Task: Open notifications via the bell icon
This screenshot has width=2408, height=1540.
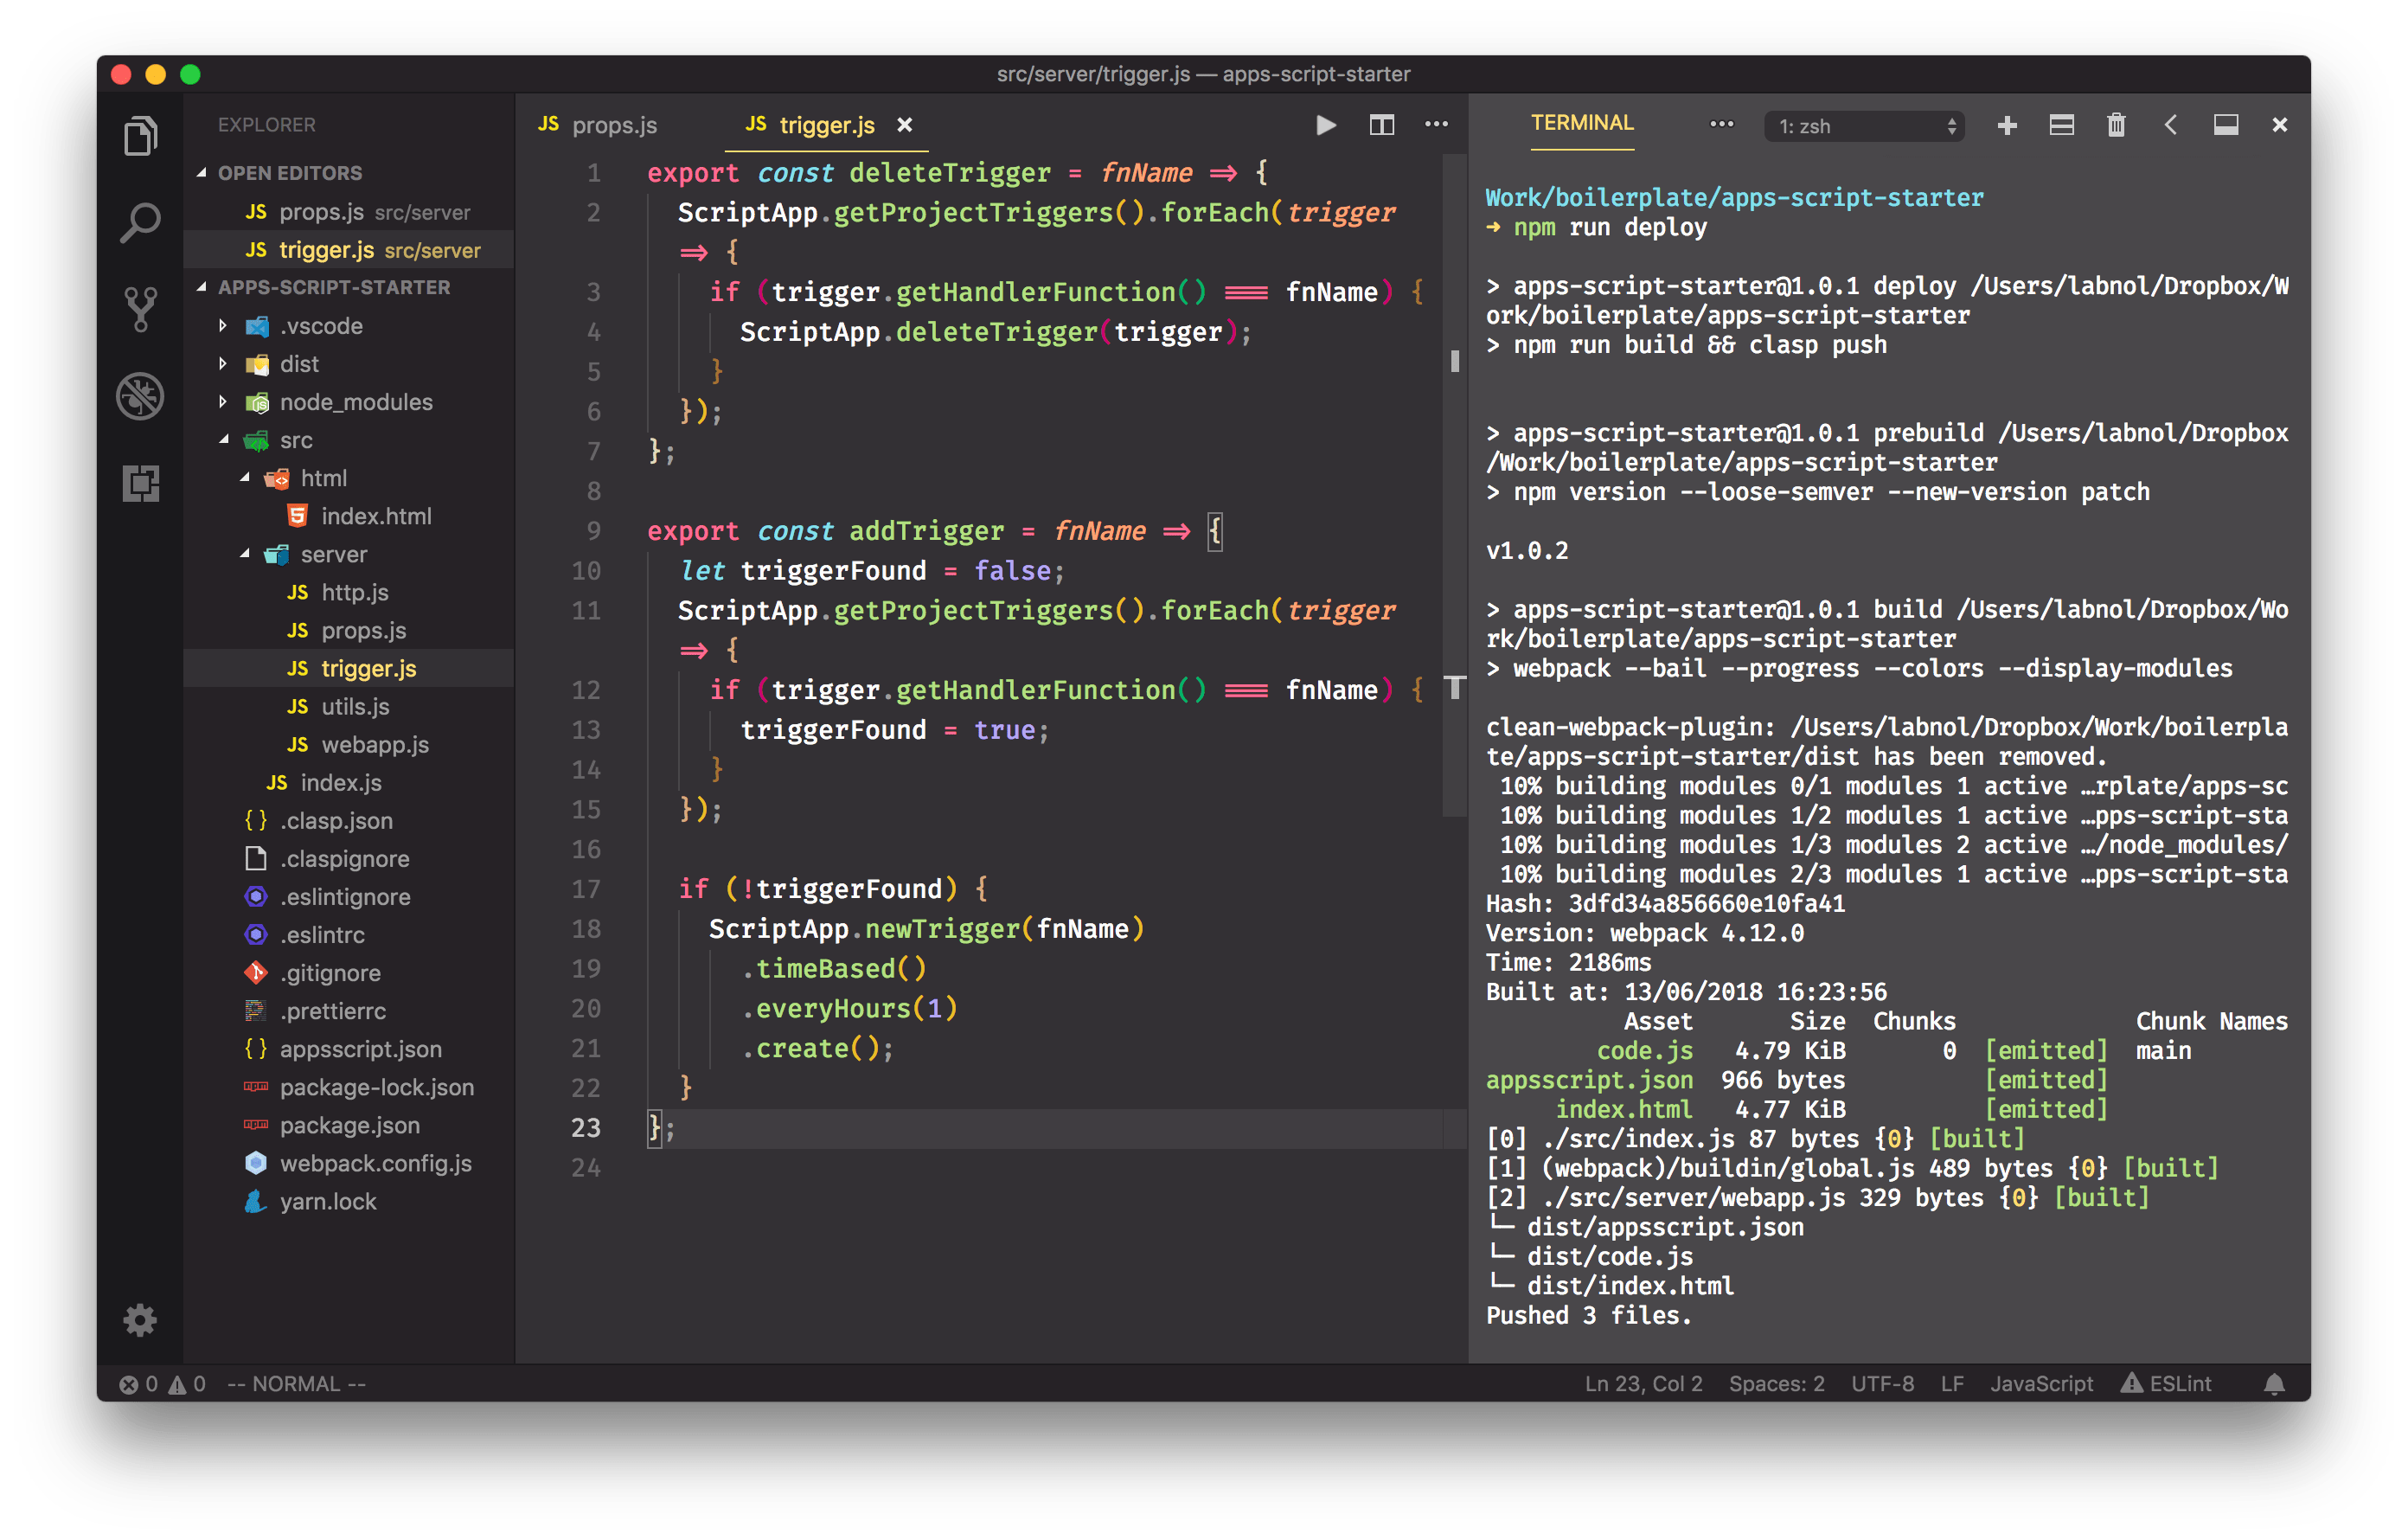Action: [x=2274, y=1383]
